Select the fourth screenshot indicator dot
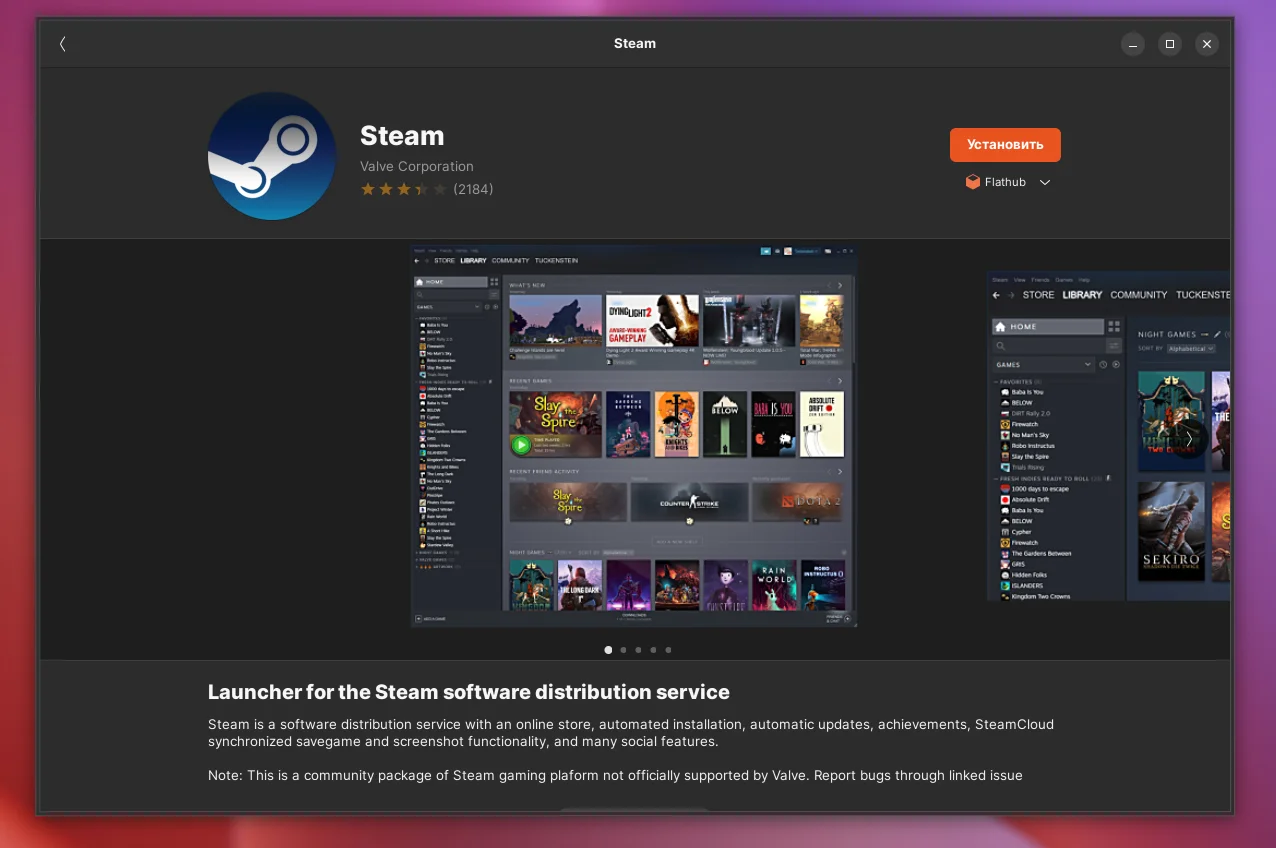This screenshot has width=1276, height=848. [653, 650]
